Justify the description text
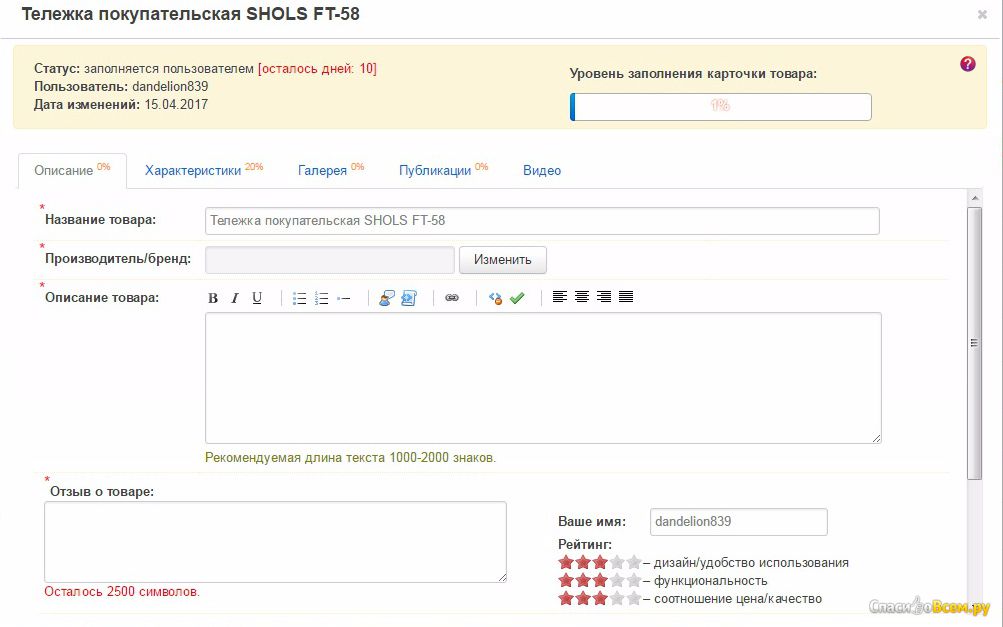Image resolution: width=1003 pixels, height=627 pixels. 626,296
